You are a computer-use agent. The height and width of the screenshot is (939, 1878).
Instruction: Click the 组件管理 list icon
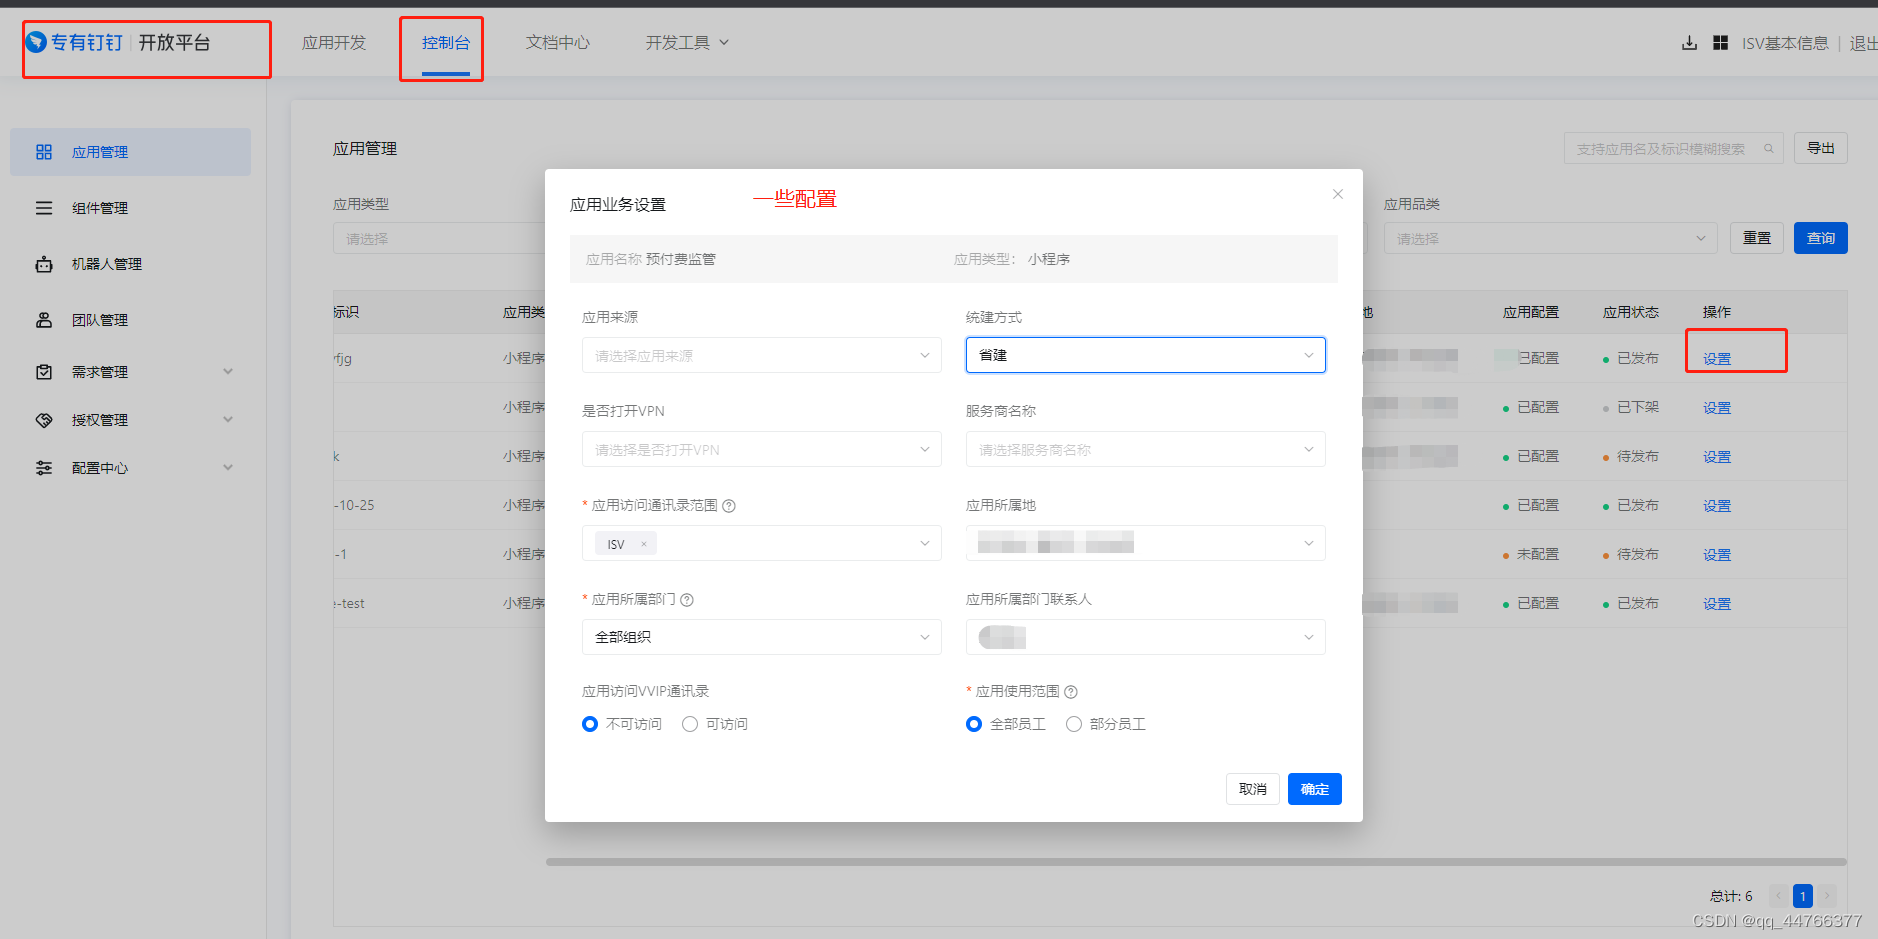click(x=44, y=208)
